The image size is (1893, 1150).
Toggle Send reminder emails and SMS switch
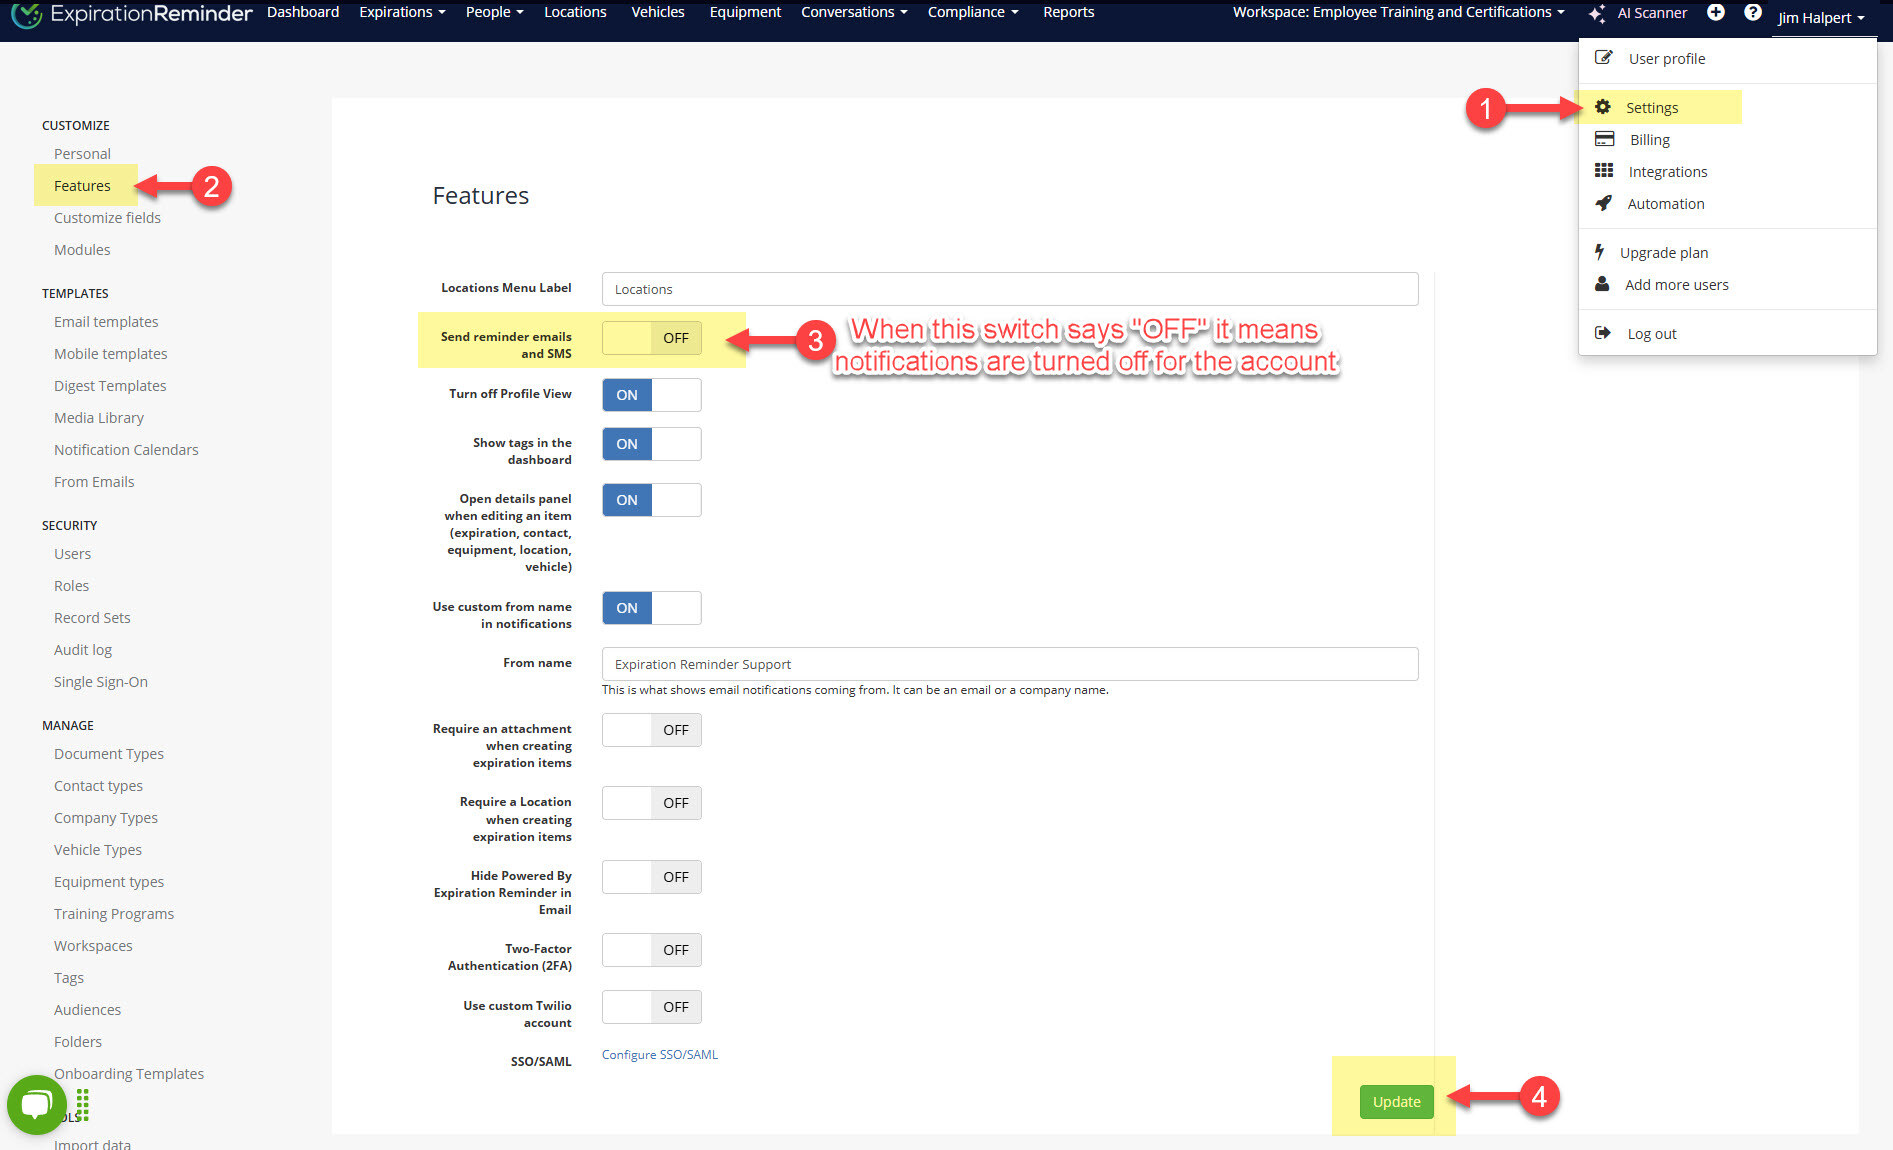(652, 338)
